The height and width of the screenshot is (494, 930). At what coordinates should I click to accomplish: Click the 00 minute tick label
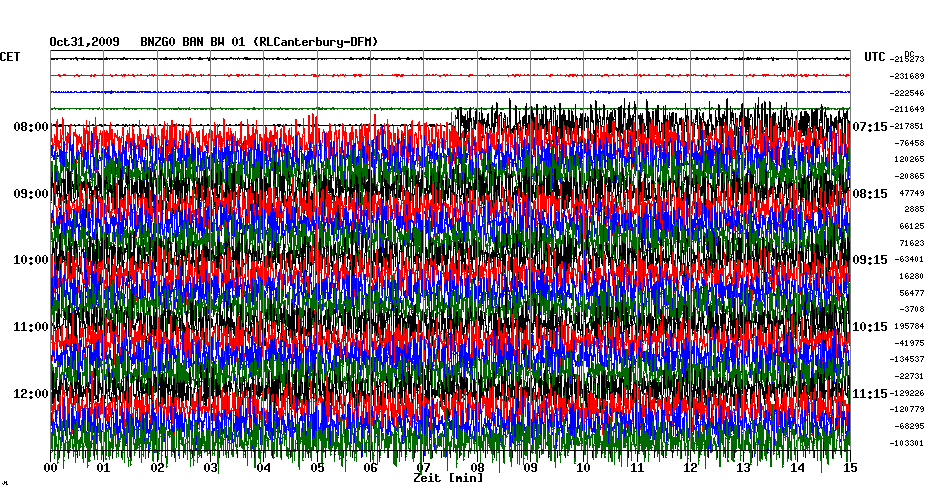pos(51,468)
